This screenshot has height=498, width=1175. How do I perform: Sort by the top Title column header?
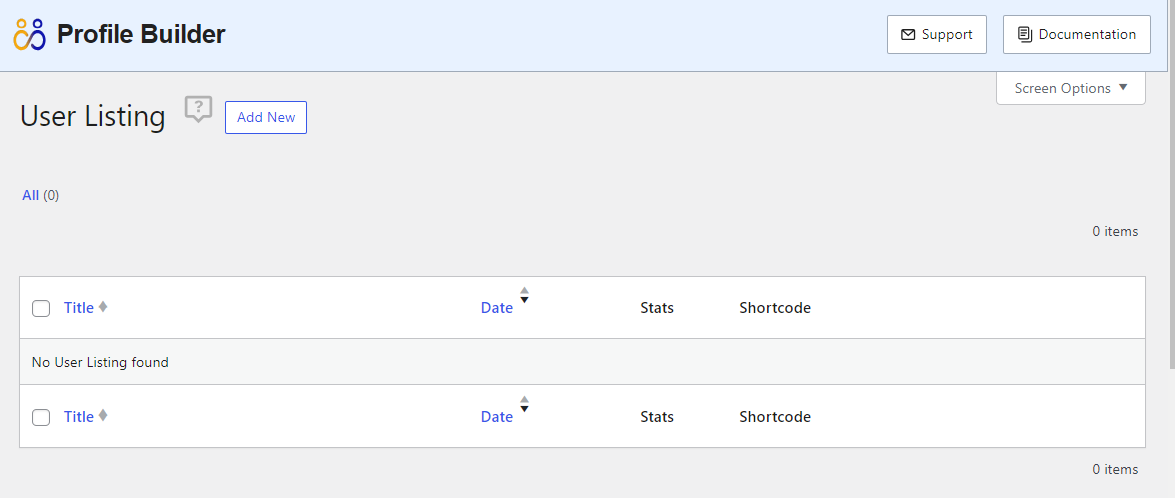[x=79, y=308]
